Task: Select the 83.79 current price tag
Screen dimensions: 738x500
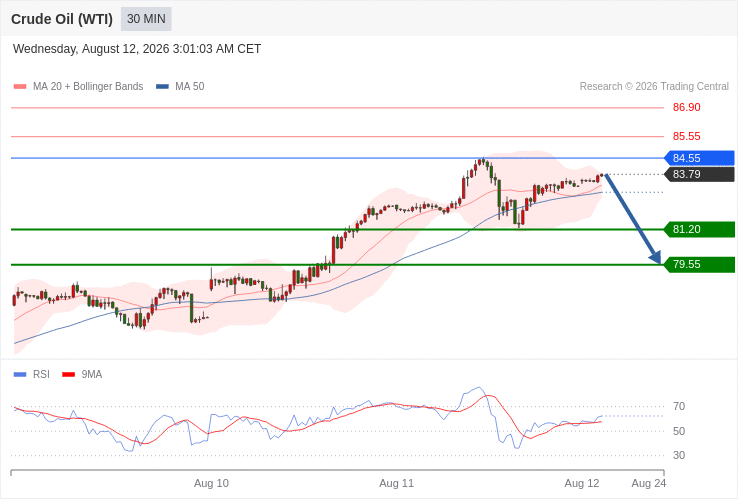Action: click(x=699, y=174)
